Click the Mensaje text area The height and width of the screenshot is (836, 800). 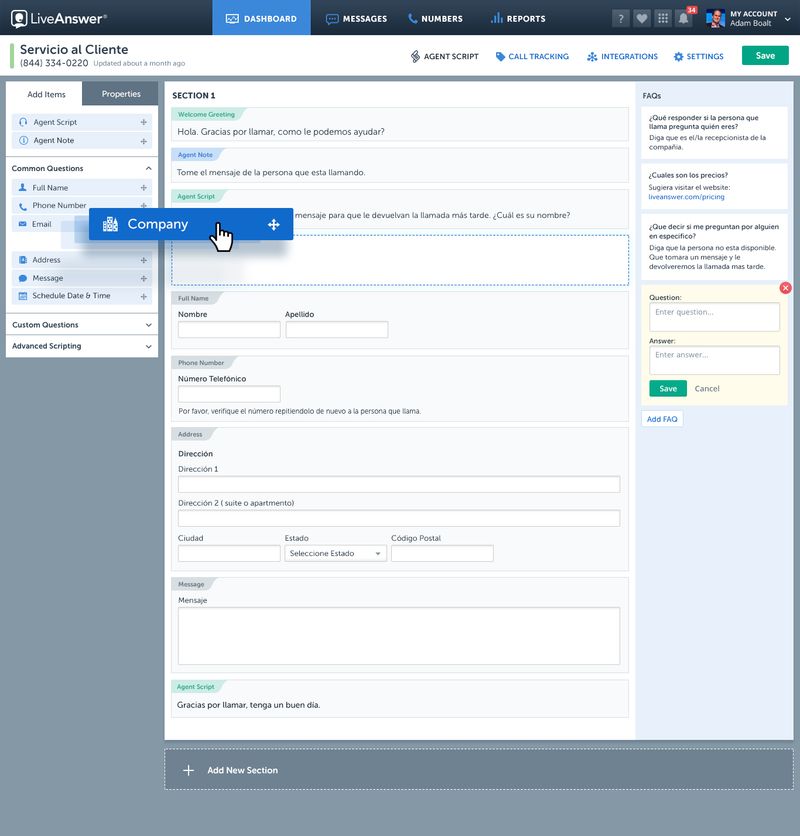tap(398, 636)
